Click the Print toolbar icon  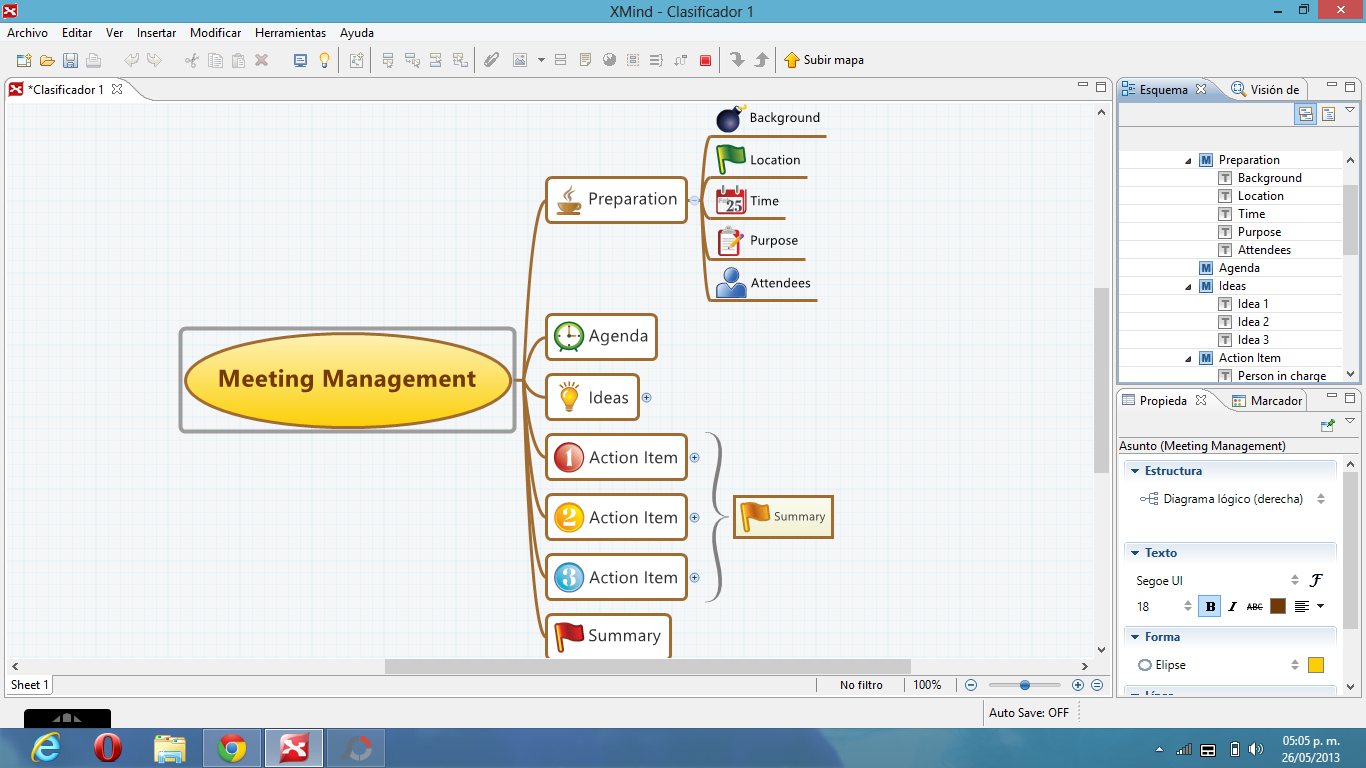[93, 60]
